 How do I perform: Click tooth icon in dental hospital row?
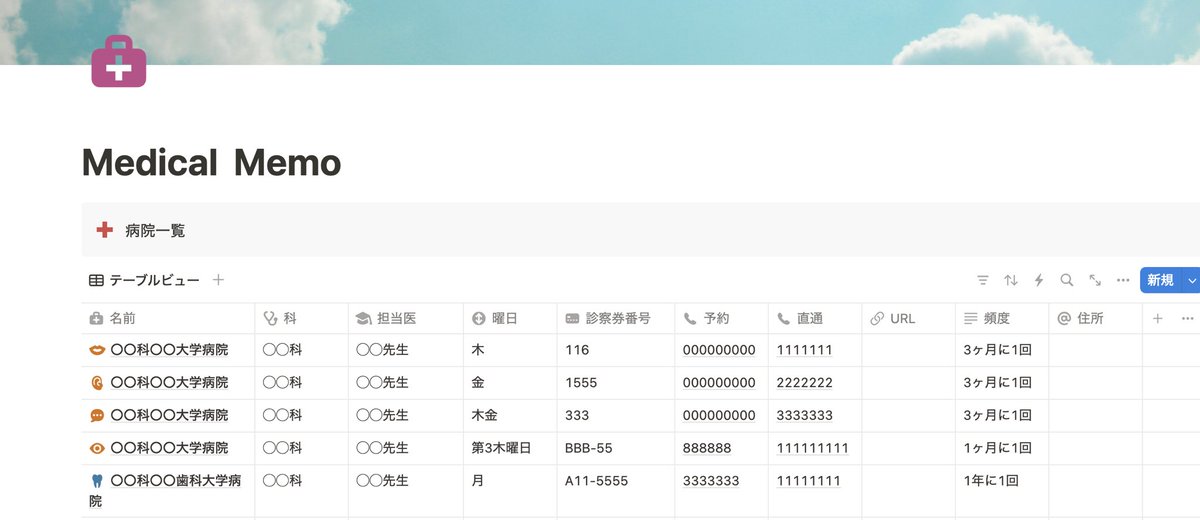click(x=97, y=481)
